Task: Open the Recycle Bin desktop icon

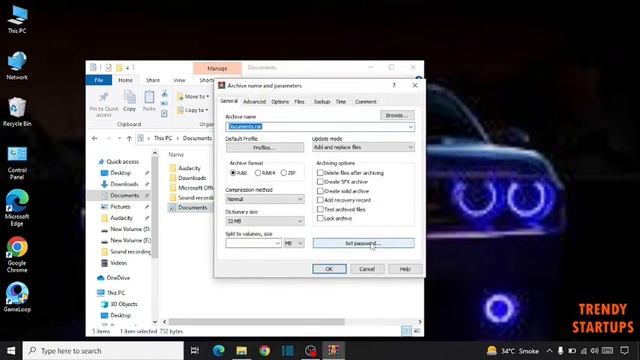Action: 17,112
